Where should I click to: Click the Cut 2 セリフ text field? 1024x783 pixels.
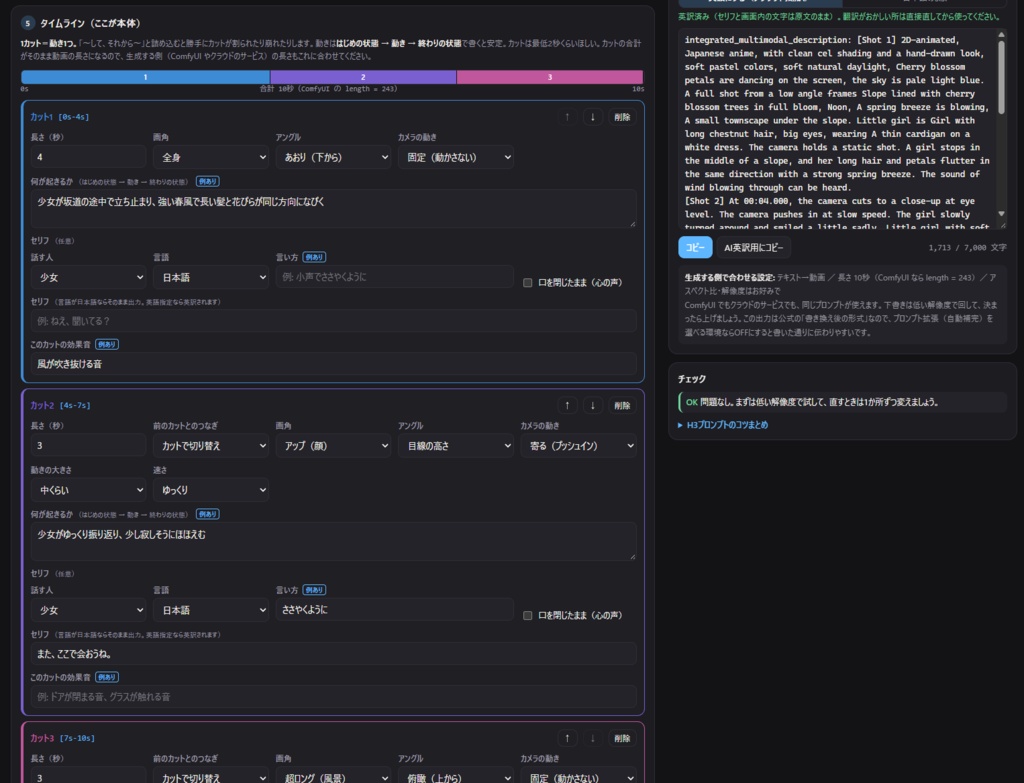[333, 654]
